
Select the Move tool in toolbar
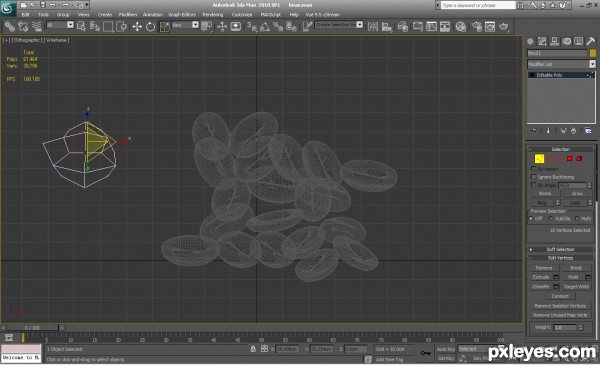tap(137, 26)
